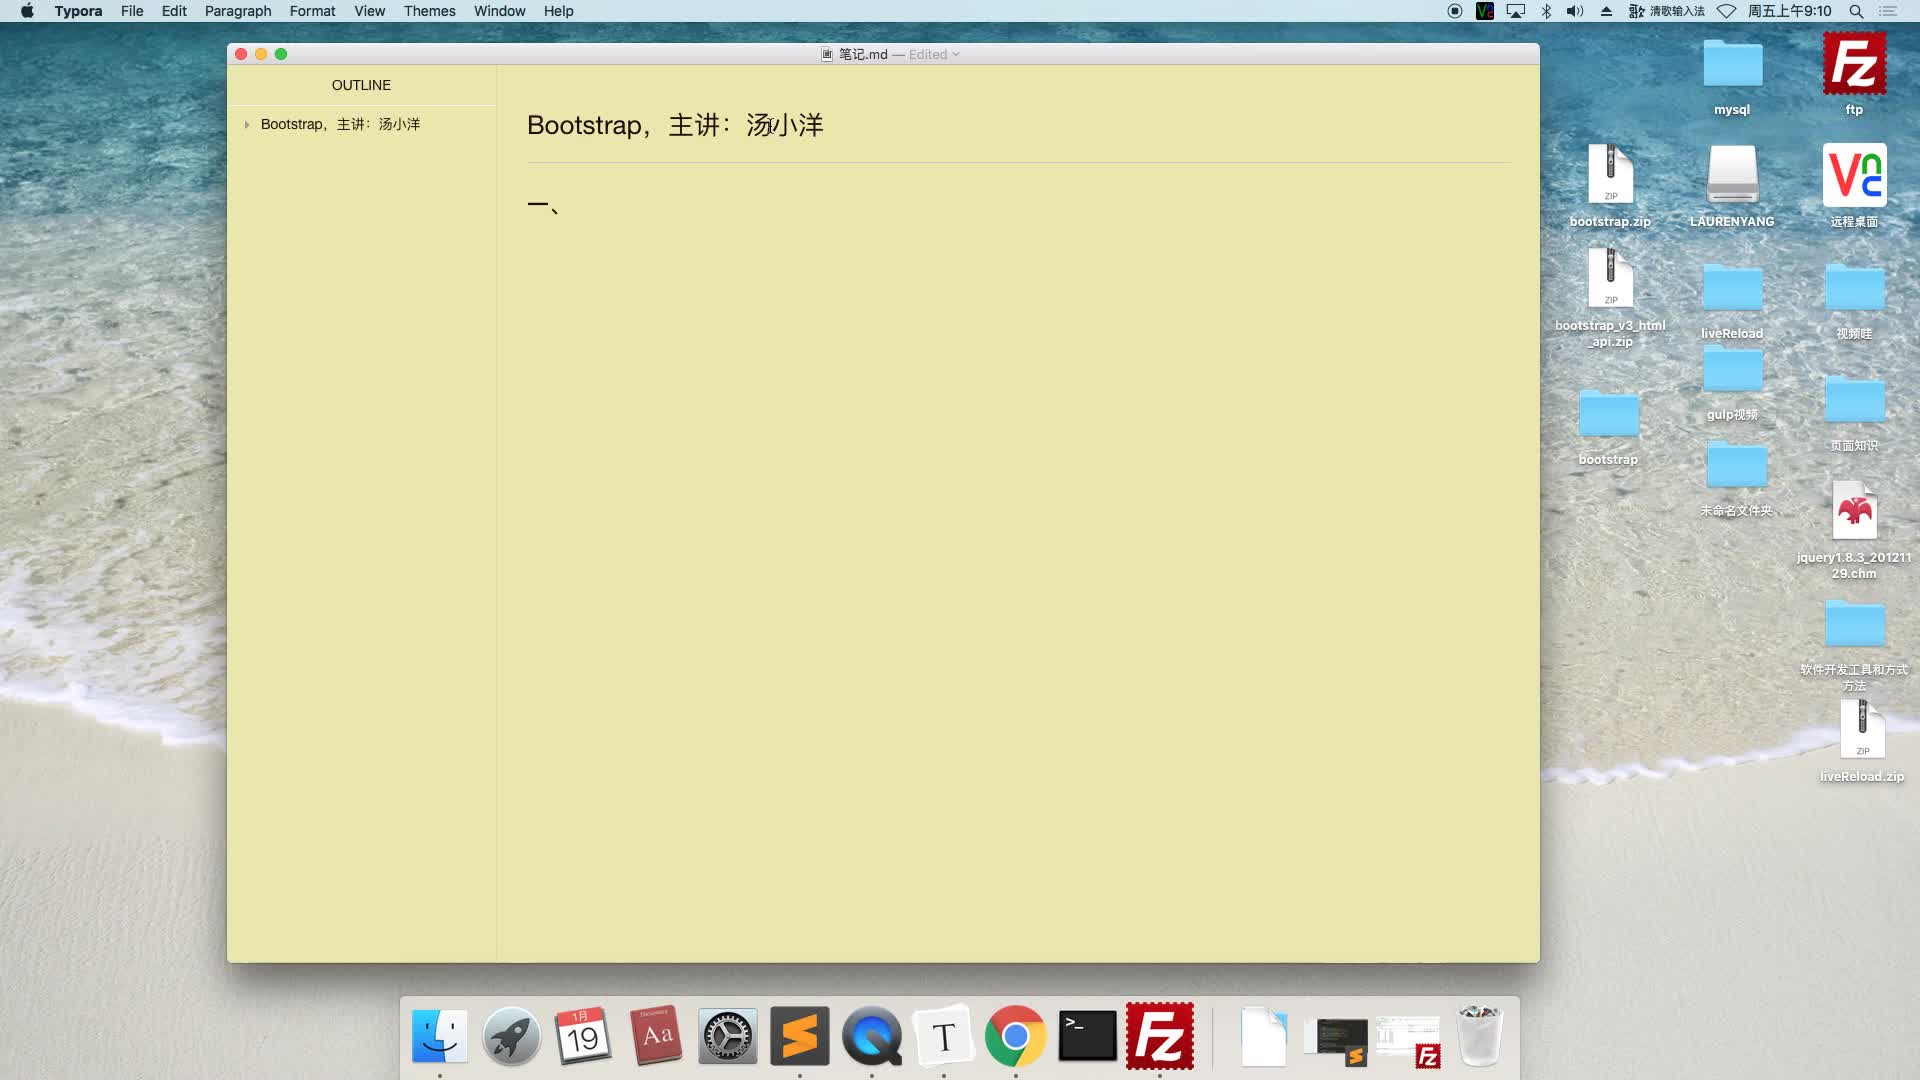Open Sublime Text in the Dock

tap(799, 1036)
